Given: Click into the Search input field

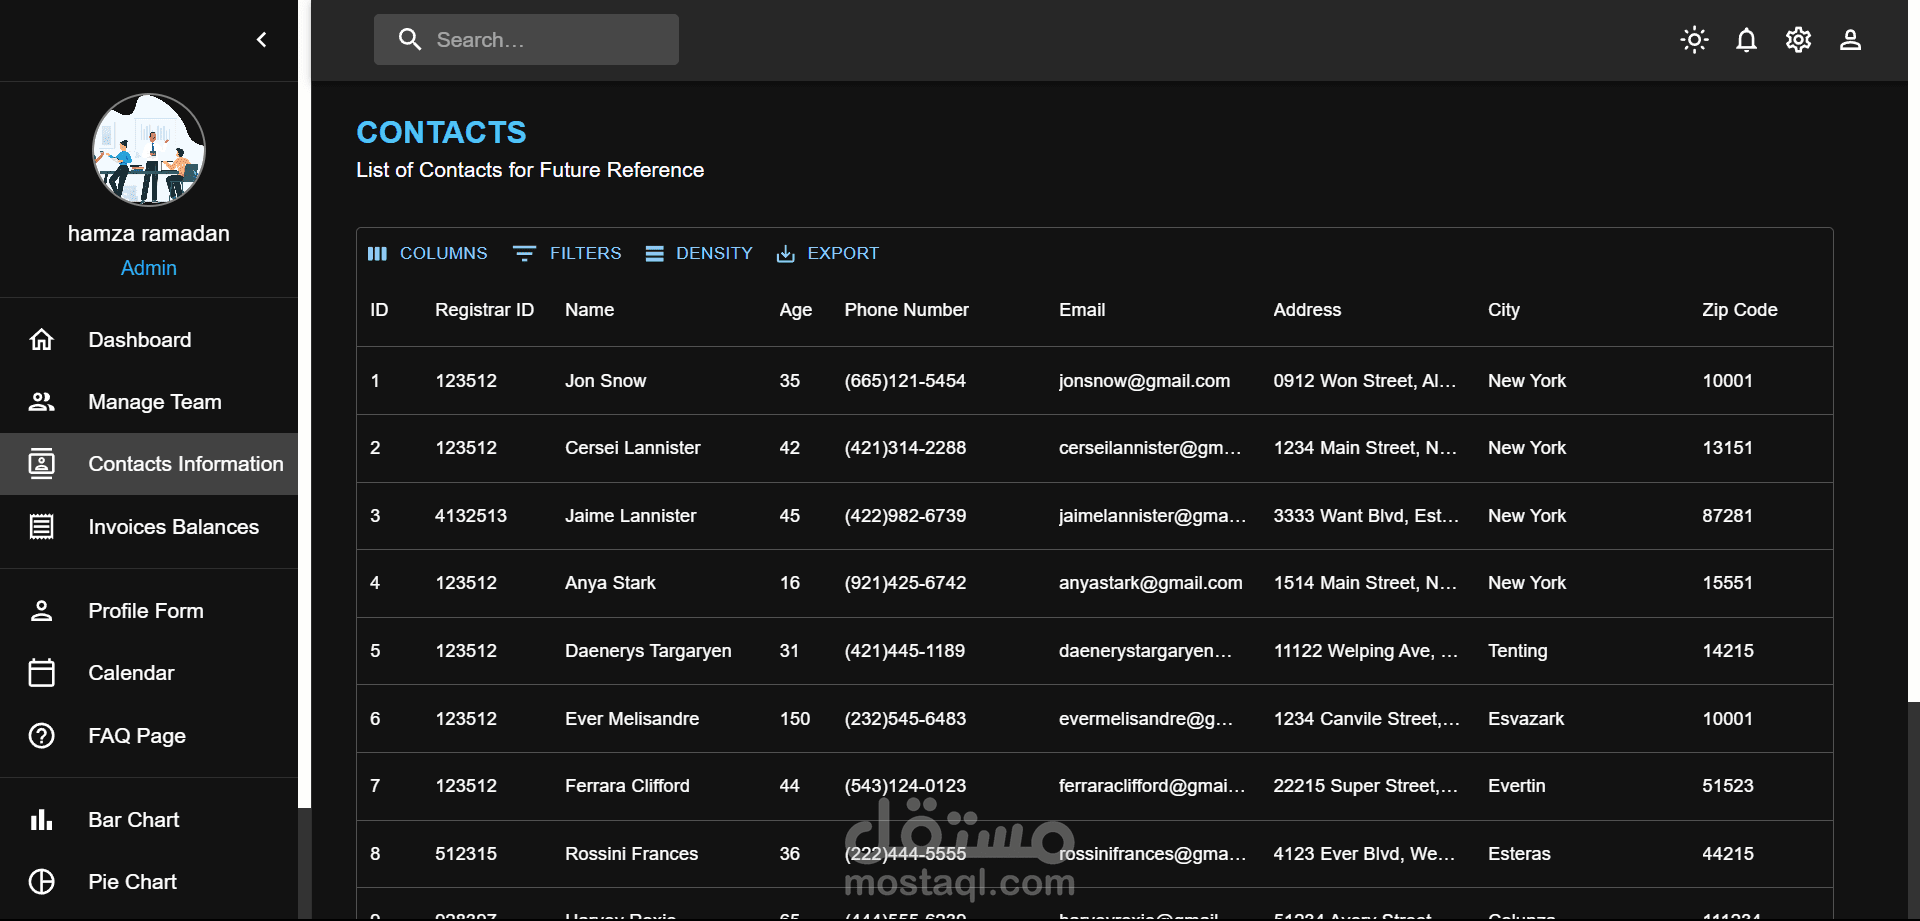Looking at the screenshot, I should 550,40.
